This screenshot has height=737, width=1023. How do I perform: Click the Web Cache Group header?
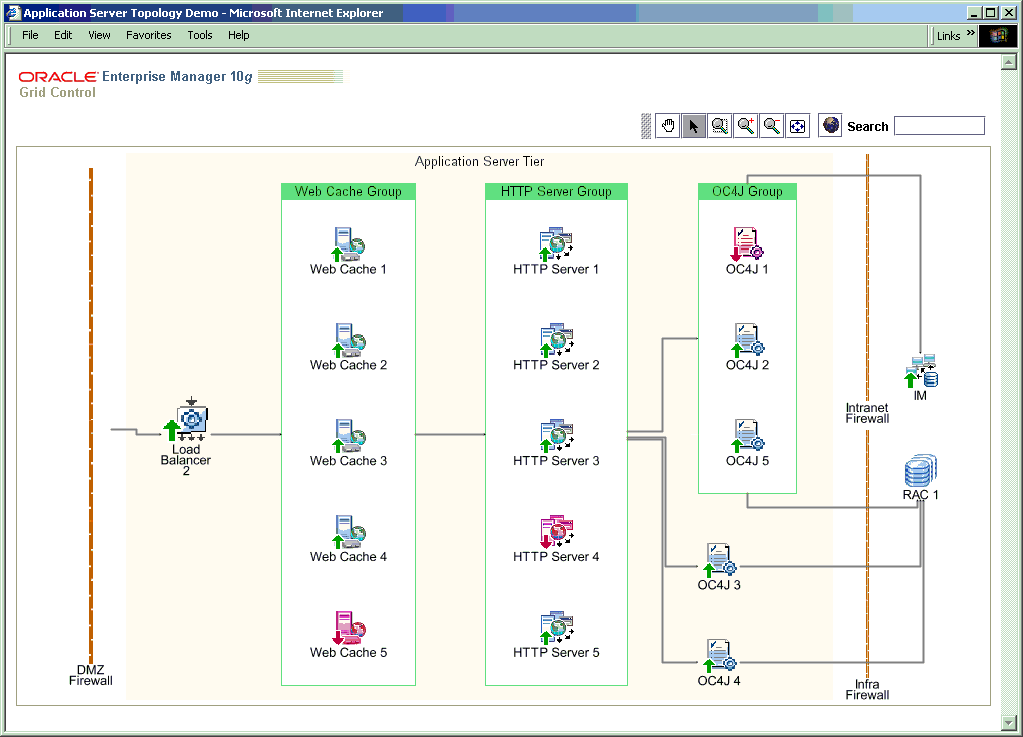click(348, 192)
